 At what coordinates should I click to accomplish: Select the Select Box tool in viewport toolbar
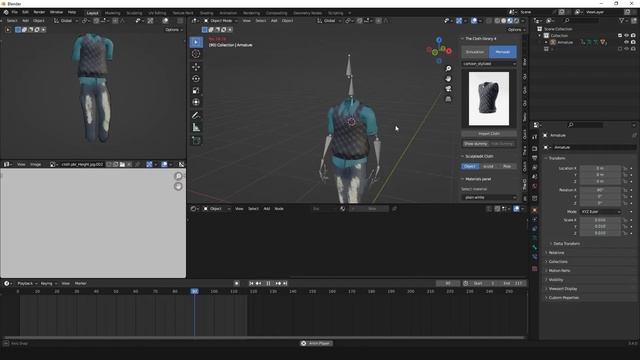tap(196, 42)
